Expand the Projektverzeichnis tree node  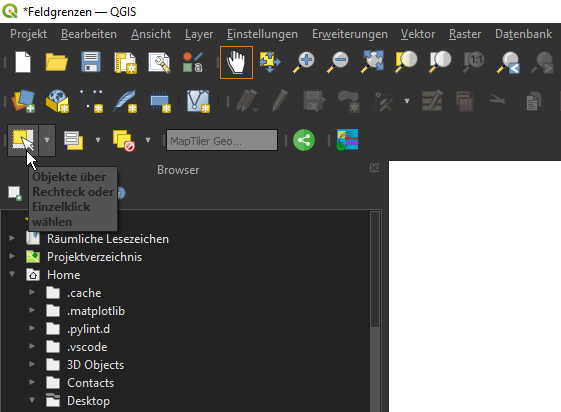[x=12, y=256]
